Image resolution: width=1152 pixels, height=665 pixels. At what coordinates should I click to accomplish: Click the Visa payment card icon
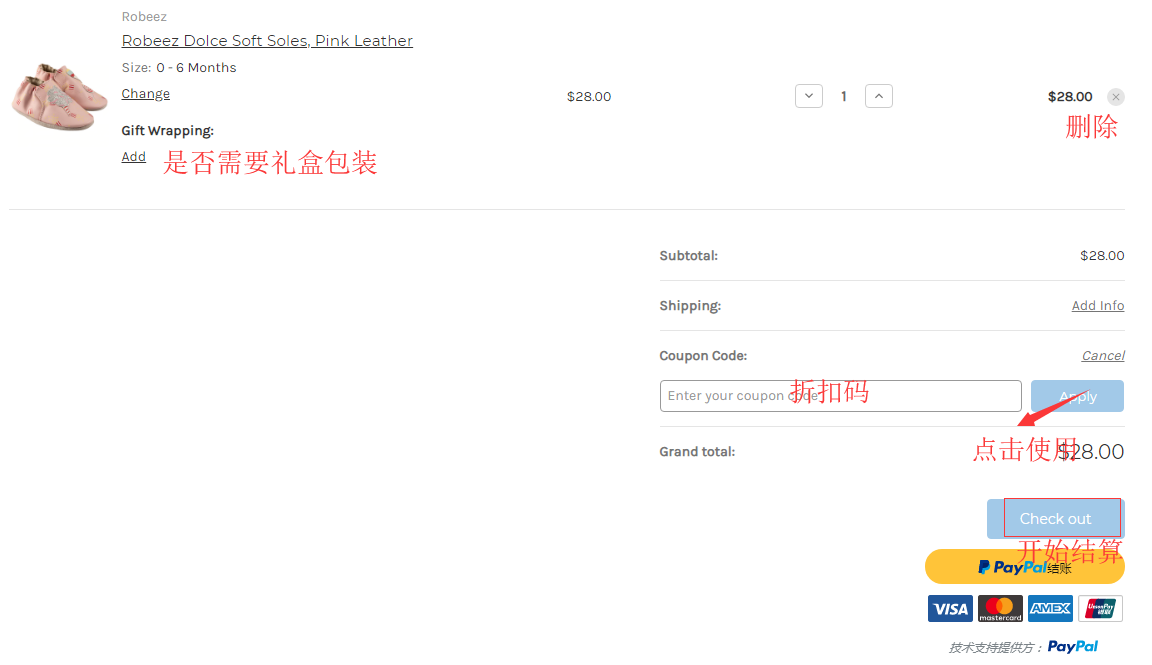point(950,608)
